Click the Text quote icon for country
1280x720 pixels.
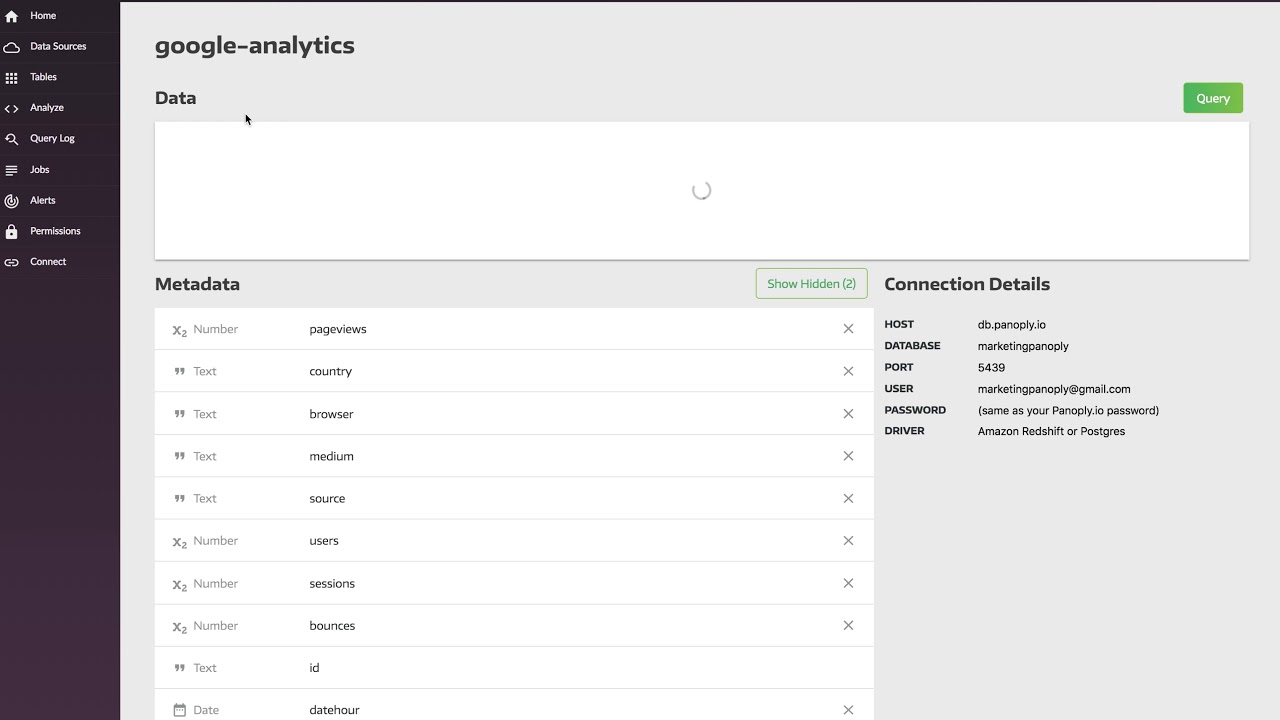[180, 371]
